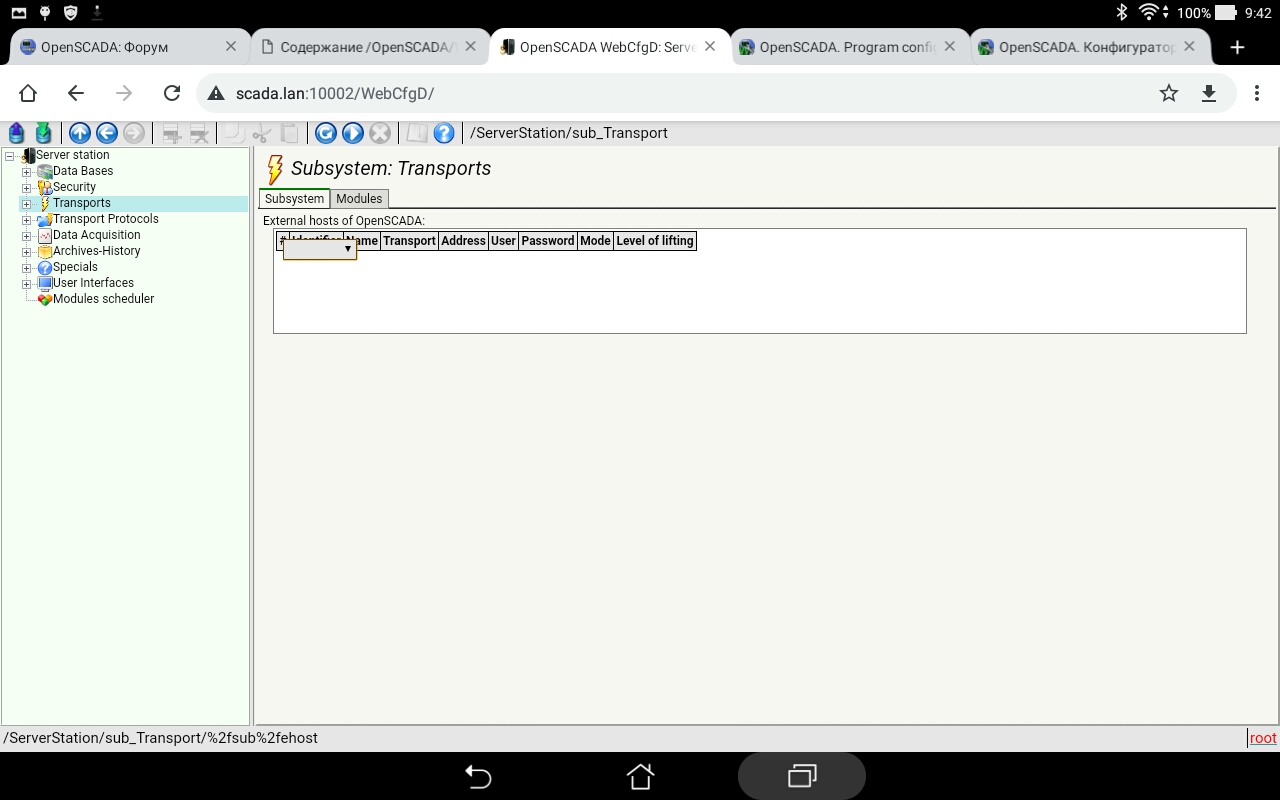Image resolution: width=1280 pixels, height=800 pixels.
Task: Expand the Data Bases tree node
Action: (27, 171)
